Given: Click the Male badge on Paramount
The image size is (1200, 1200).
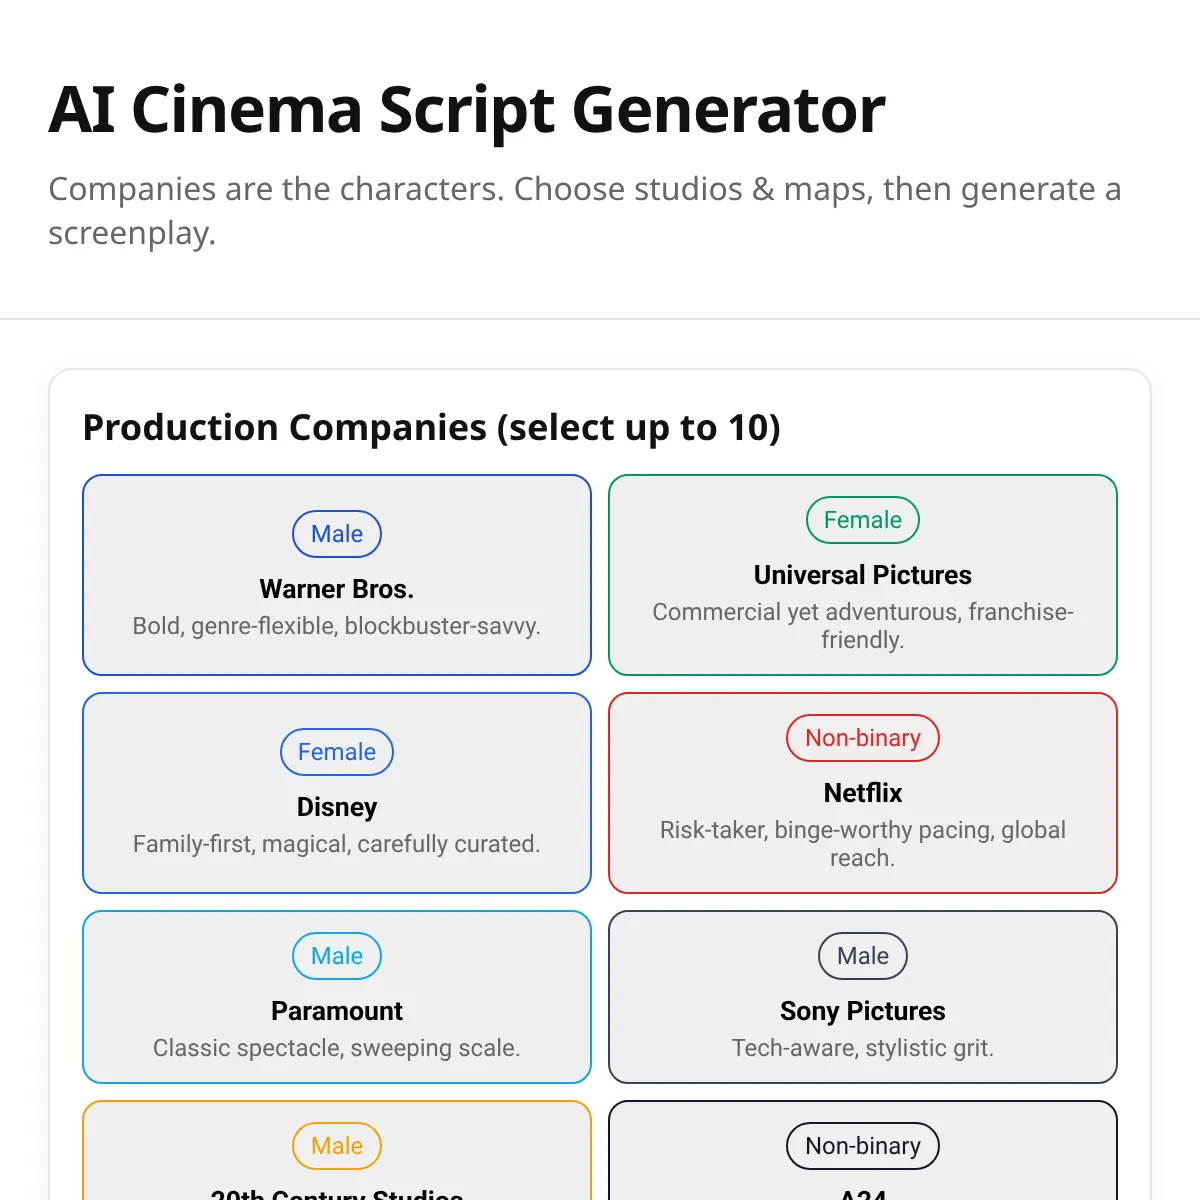Looking at the screenshot, I should [337, 956].
